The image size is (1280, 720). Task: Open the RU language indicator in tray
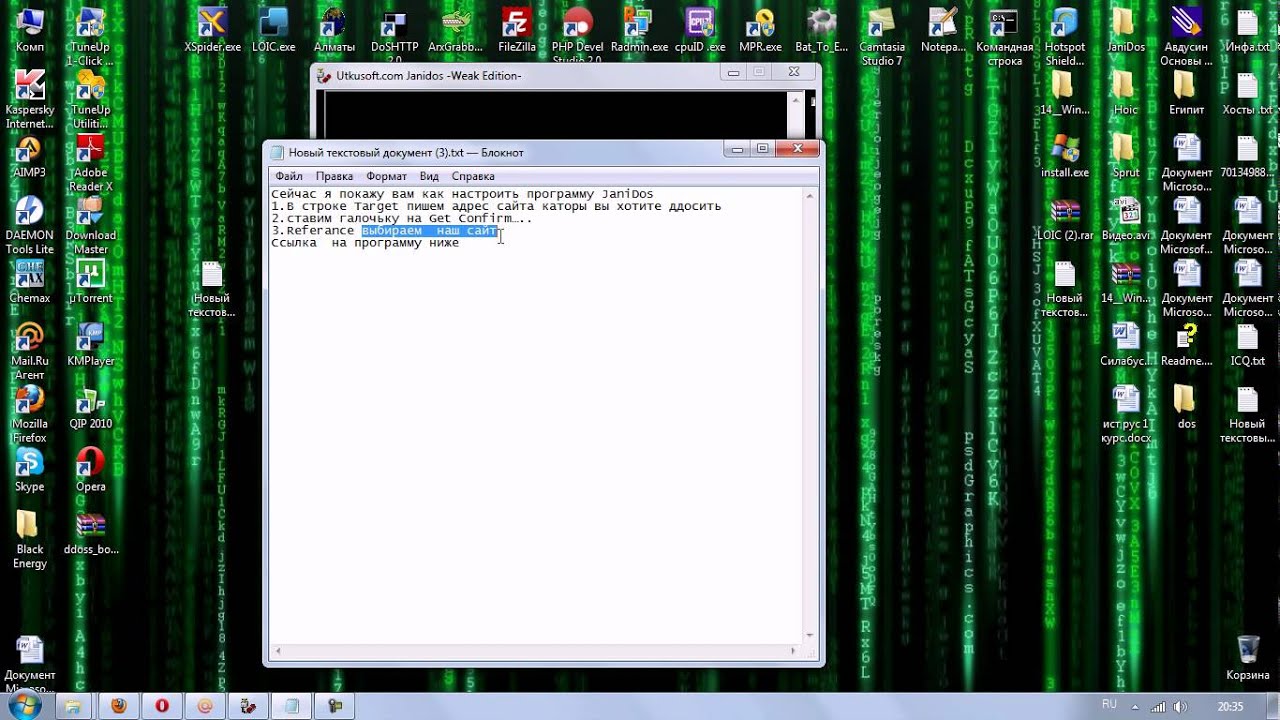click(x=1109, y=705)
